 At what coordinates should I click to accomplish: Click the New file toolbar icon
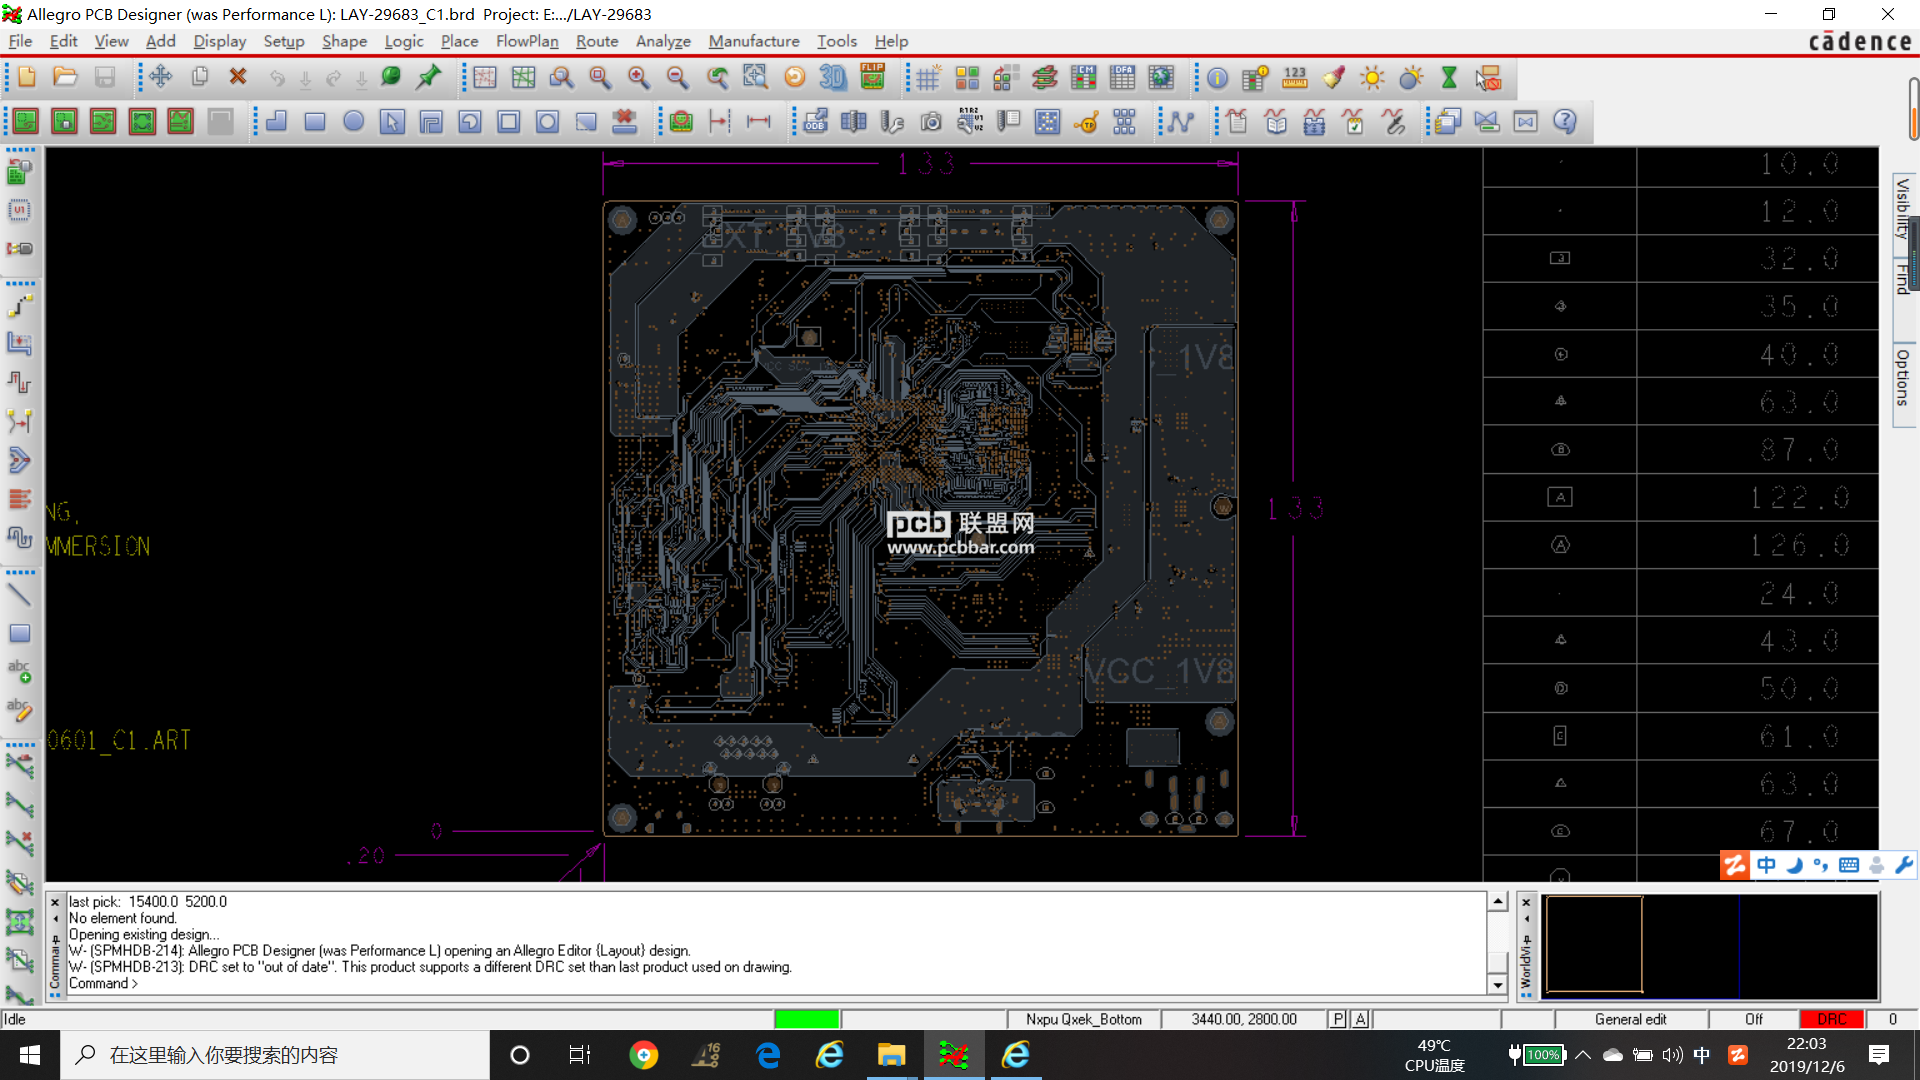pyautogui.click(x=27, y=78)
